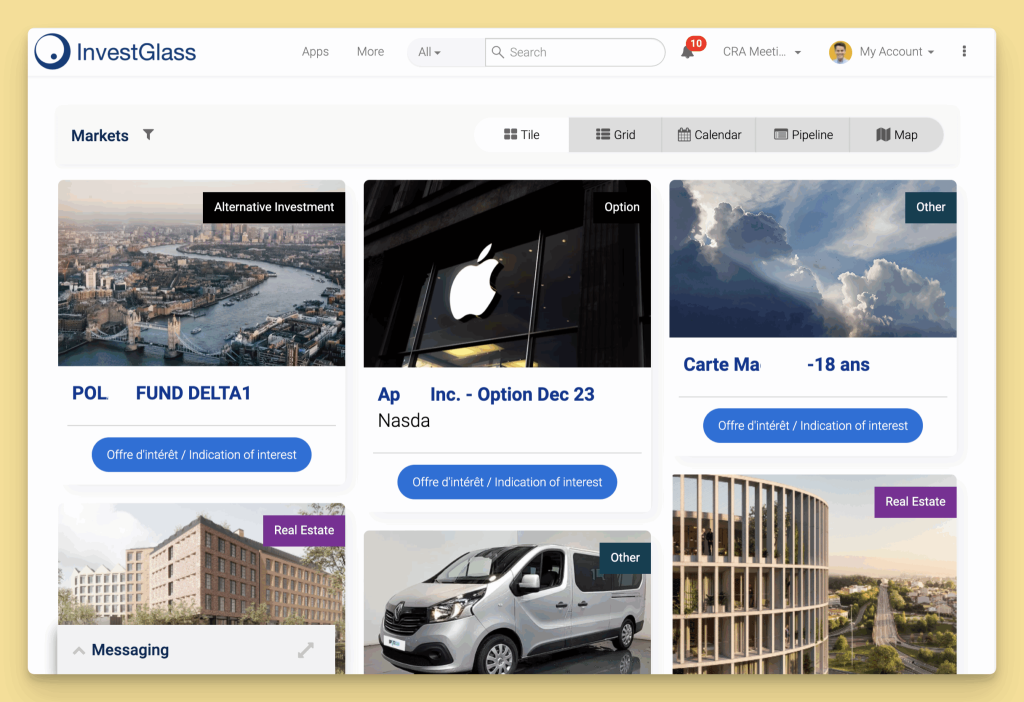Click Indication of interest on Apple Option card
This screenshot has height=702, width=1024.
pos(507,481)
